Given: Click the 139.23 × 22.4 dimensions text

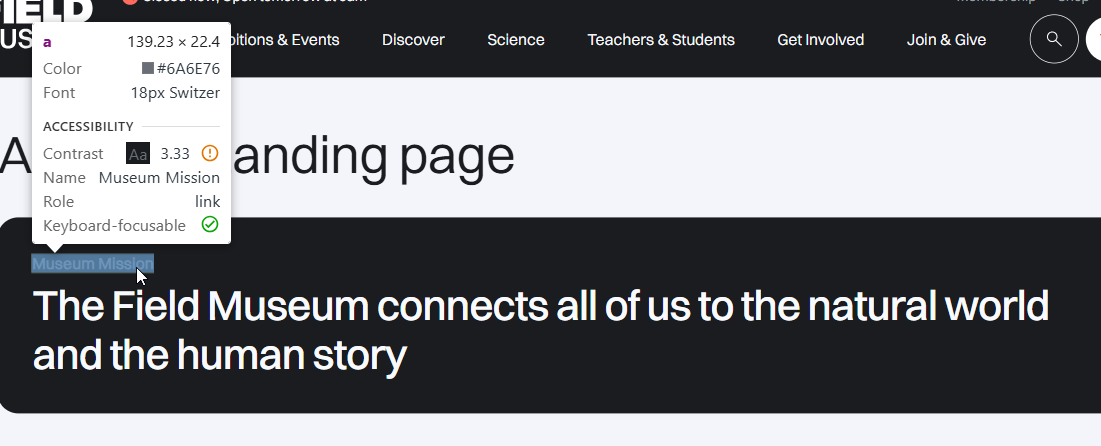Looking at the screenshot, I should click(173, 42).
